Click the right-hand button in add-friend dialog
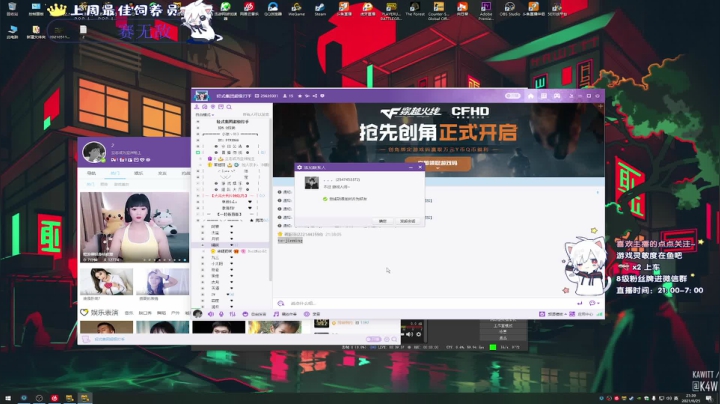Image resolution: width=720 pixels, height=404 pixels. pyautogui.click(x=407, y=221)
